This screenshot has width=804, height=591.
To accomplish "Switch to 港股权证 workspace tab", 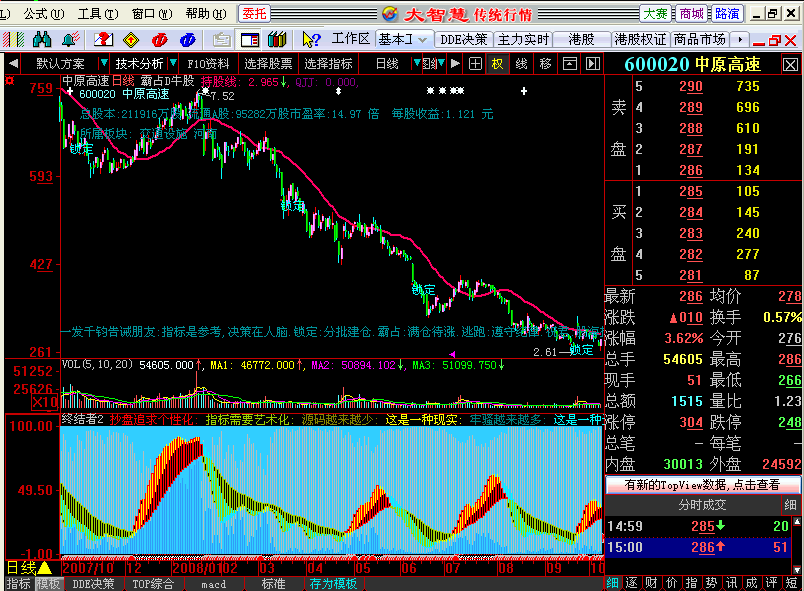I will click(x=640, y=39).
